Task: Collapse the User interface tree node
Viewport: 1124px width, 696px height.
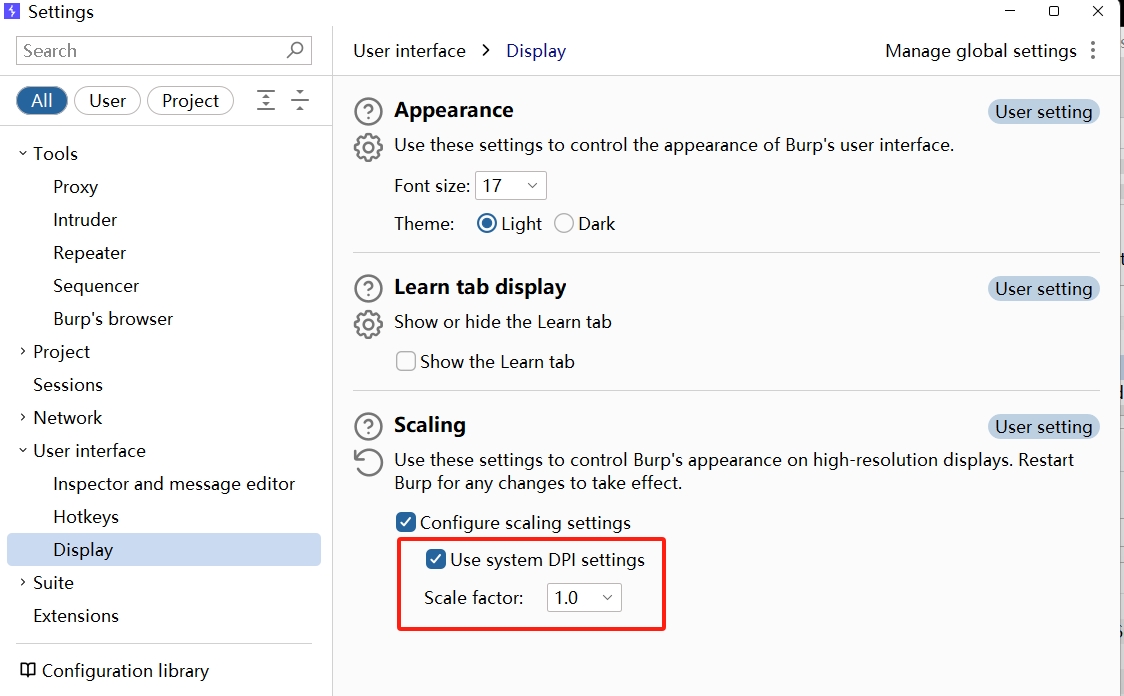Action: click(23, 450)
